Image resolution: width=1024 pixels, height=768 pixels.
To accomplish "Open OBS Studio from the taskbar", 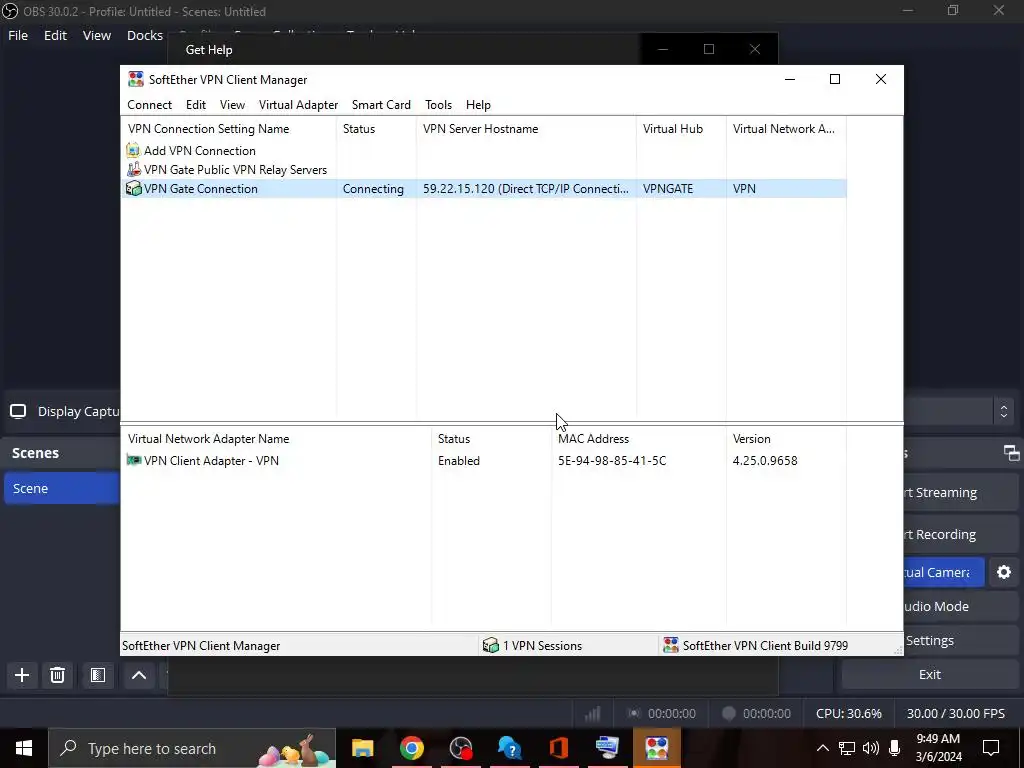I will pos(460,748).
